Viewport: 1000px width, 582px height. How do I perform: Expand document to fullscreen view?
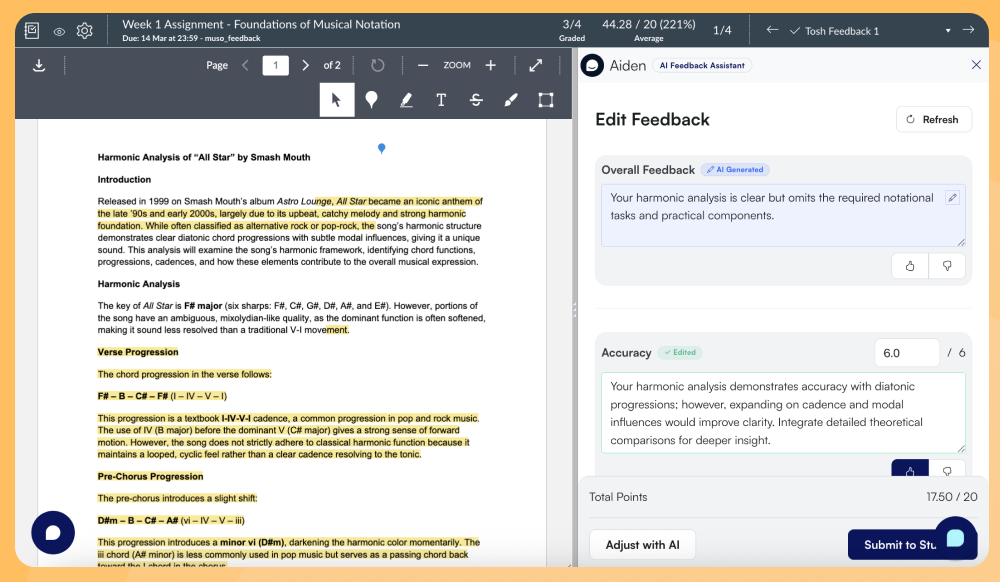coord(536,65)
